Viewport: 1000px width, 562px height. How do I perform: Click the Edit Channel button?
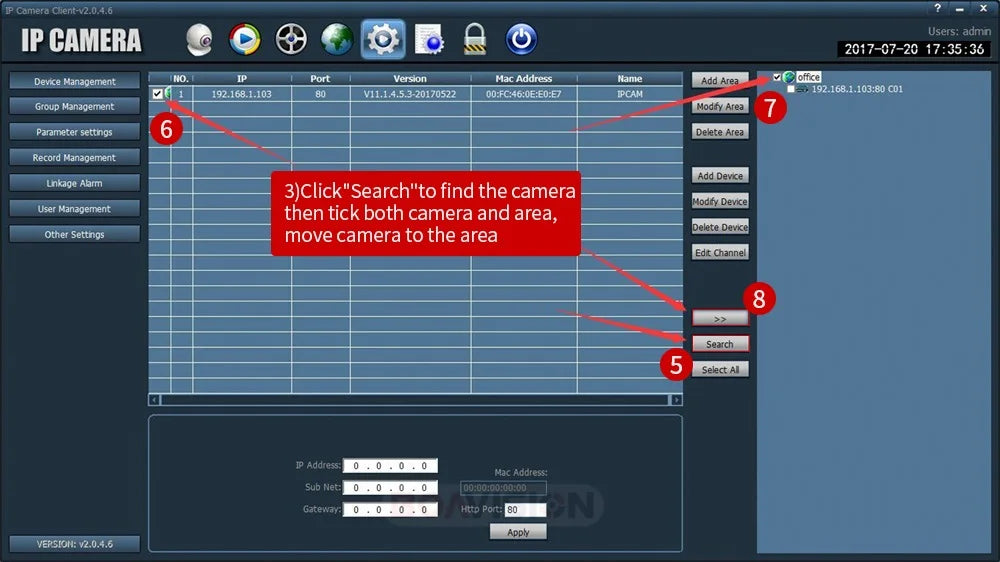pos(720,253)
